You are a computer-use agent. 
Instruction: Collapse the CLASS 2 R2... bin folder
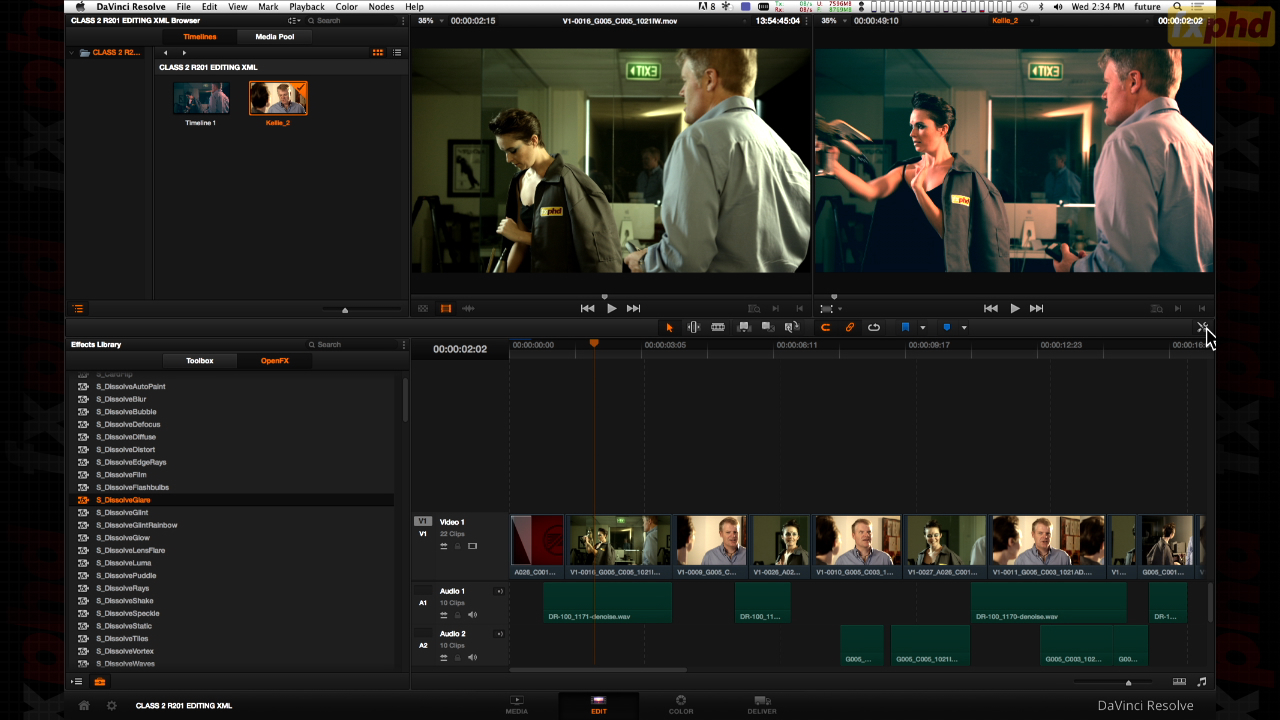pos(72,52)
